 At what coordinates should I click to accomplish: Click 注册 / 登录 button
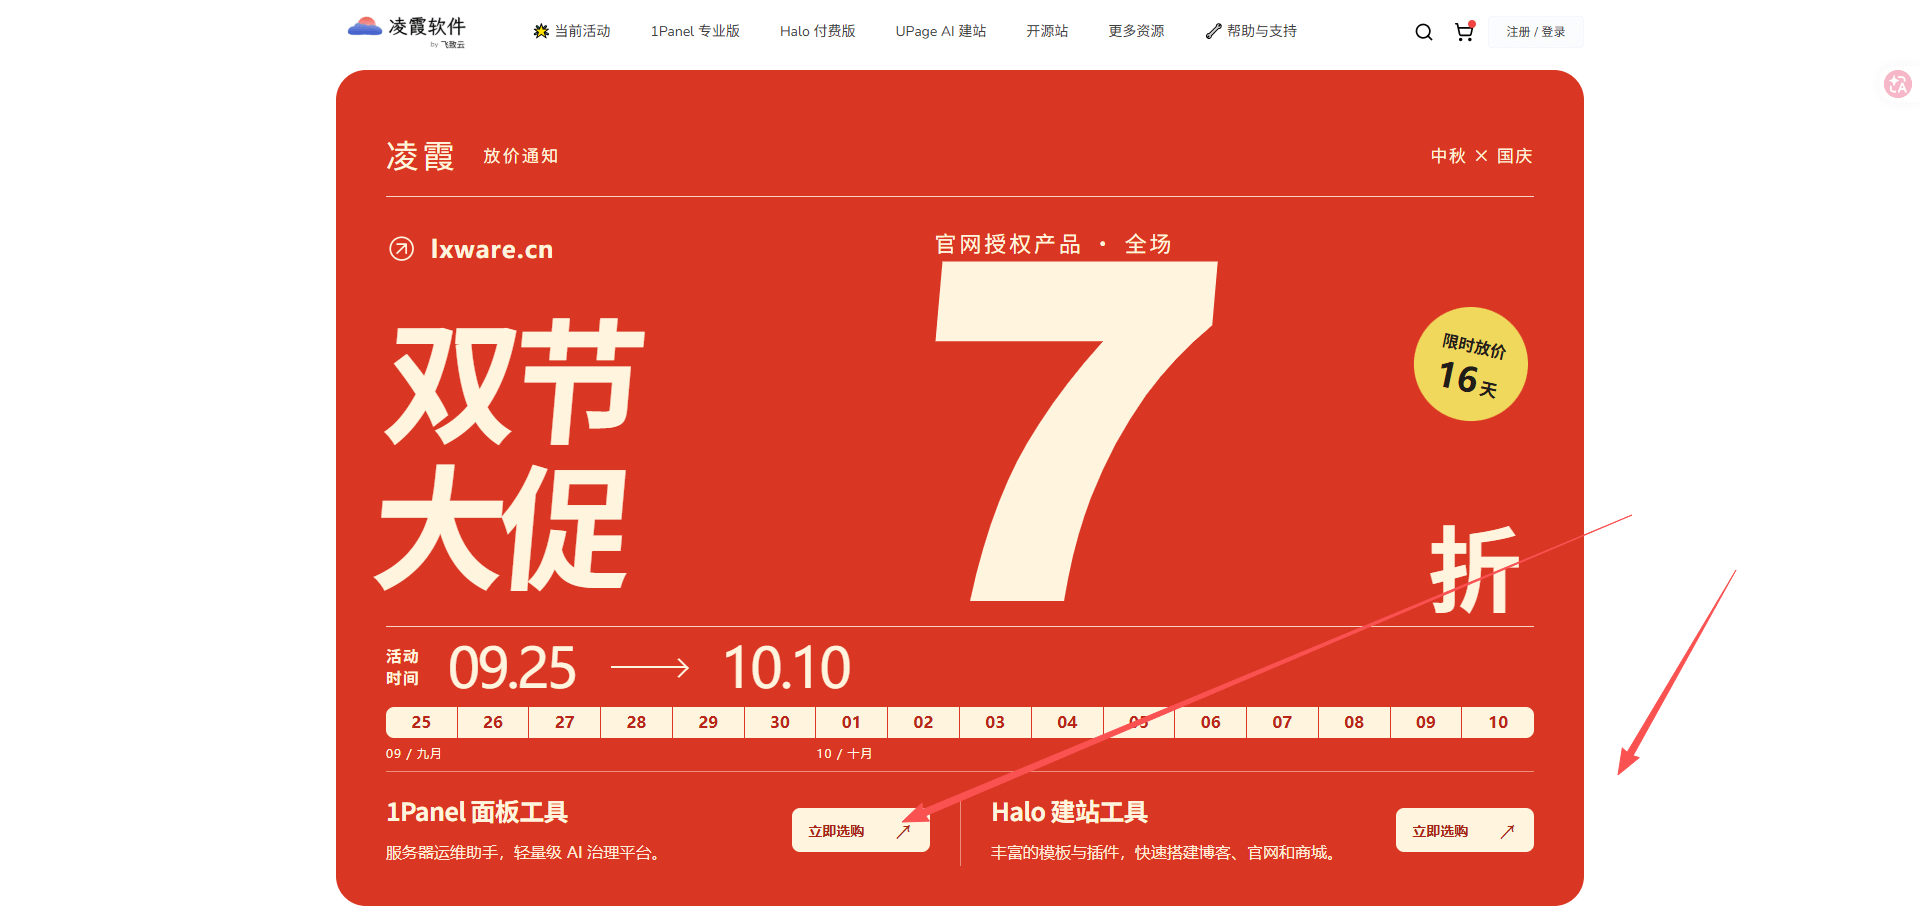click(x=1536, y=32)
